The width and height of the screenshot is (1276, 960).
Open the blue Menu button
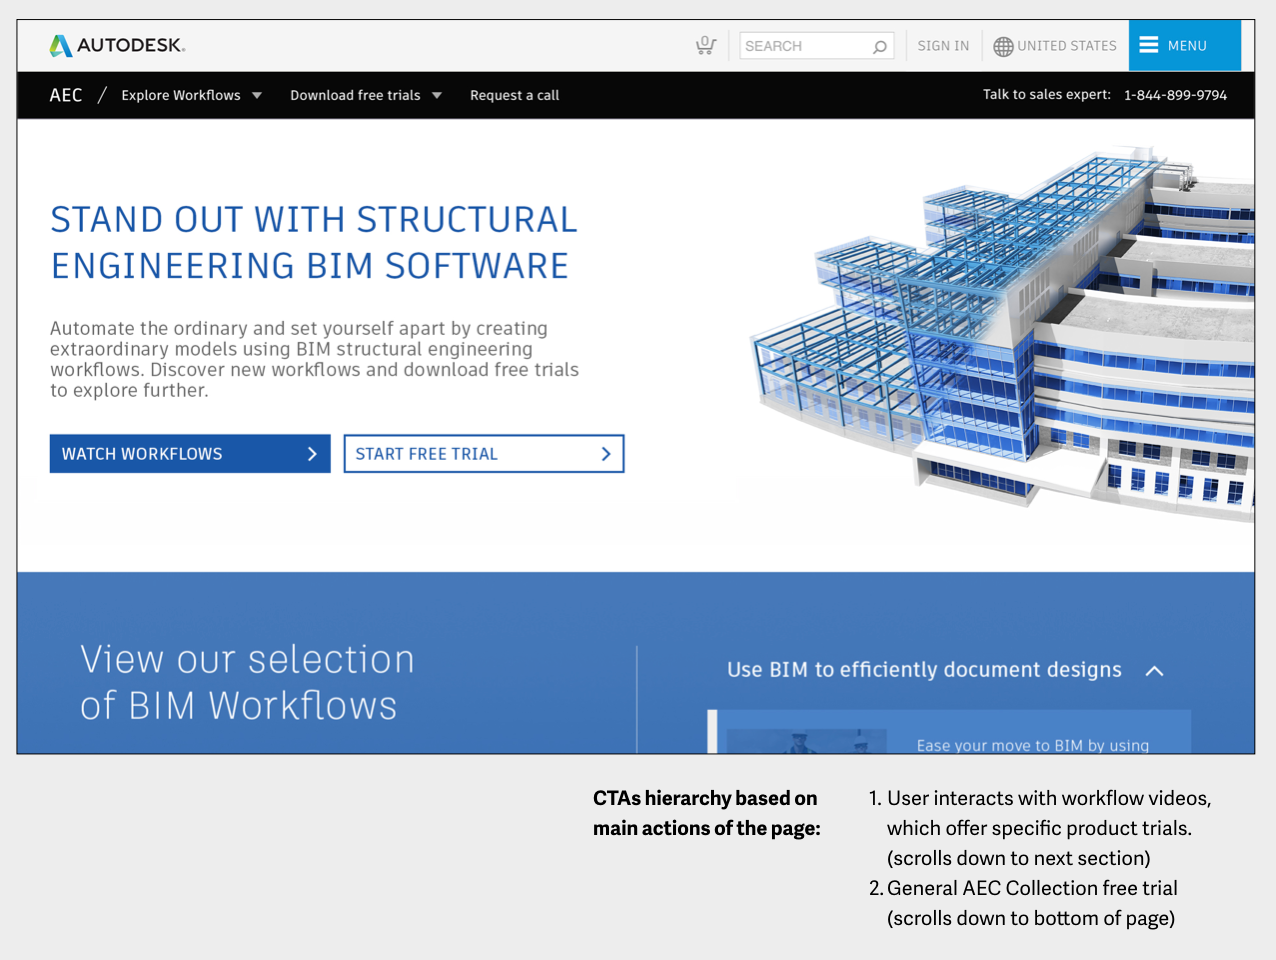click(x=1185, y=45)
